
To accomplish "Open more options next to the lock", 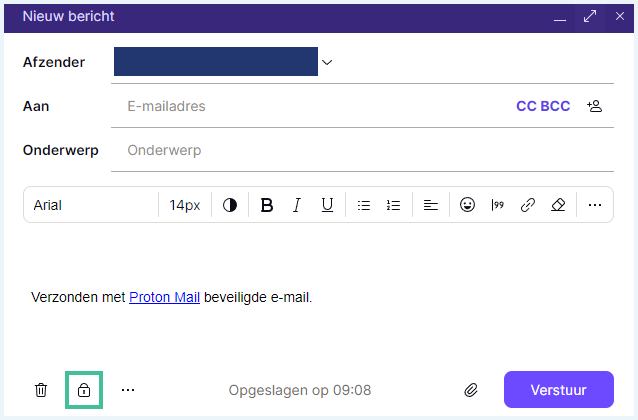I will click(x=128, y=390).
